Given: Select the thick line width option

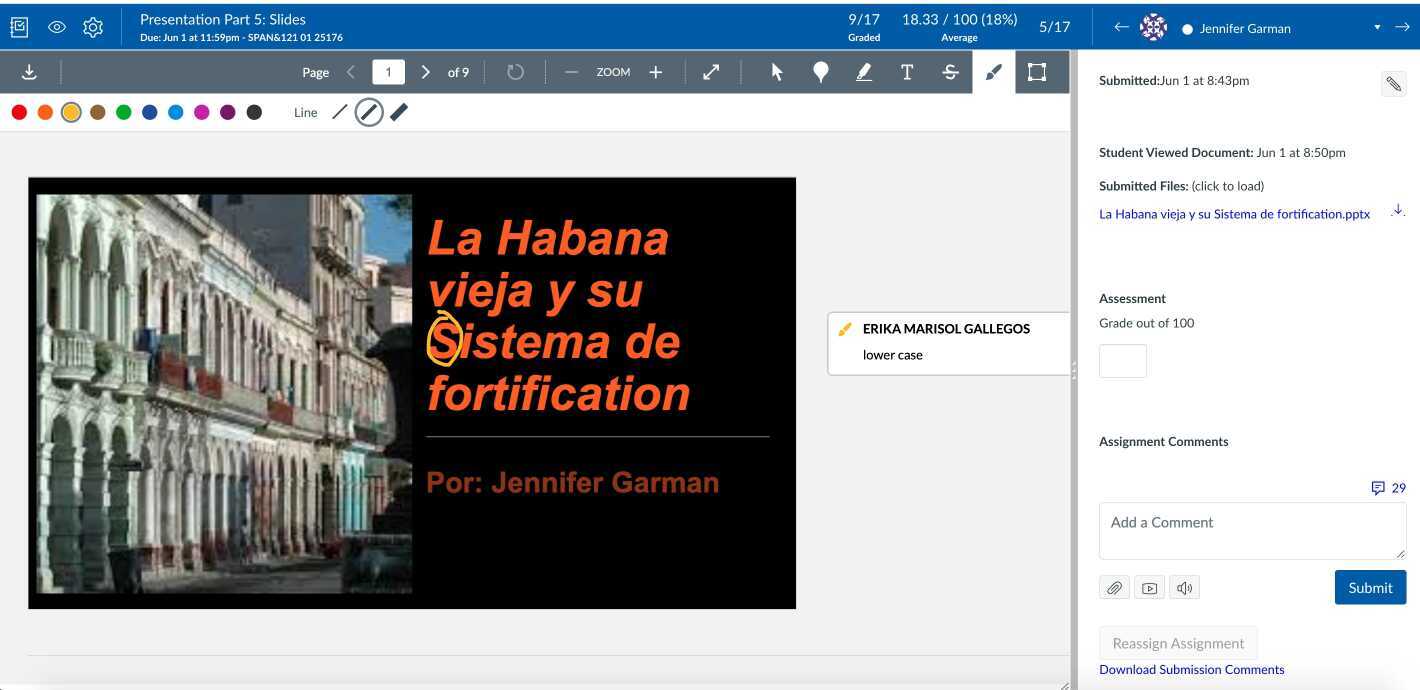Looking at the screenshot, I should 399,112.
